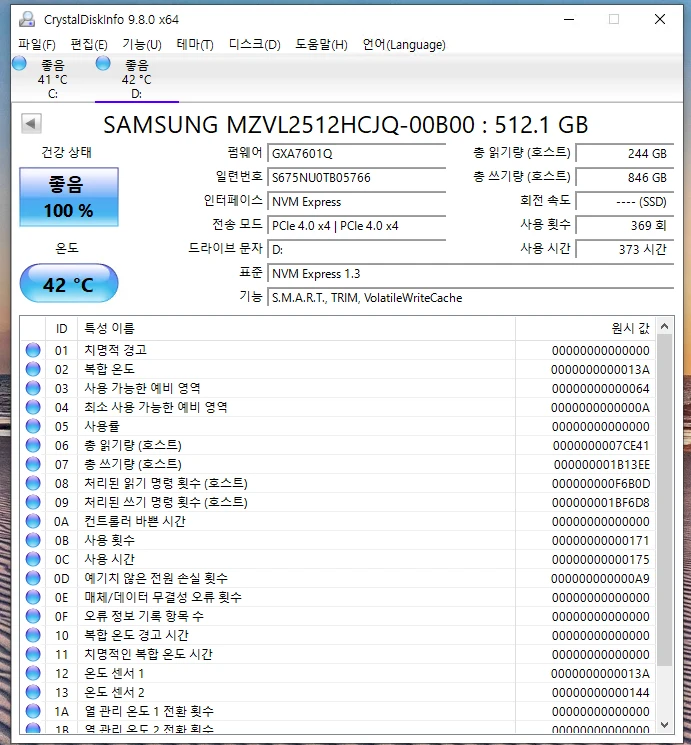The image size is (691, 745).
Task: Select attribute name 사용률
Action: (x=102, y=426)
